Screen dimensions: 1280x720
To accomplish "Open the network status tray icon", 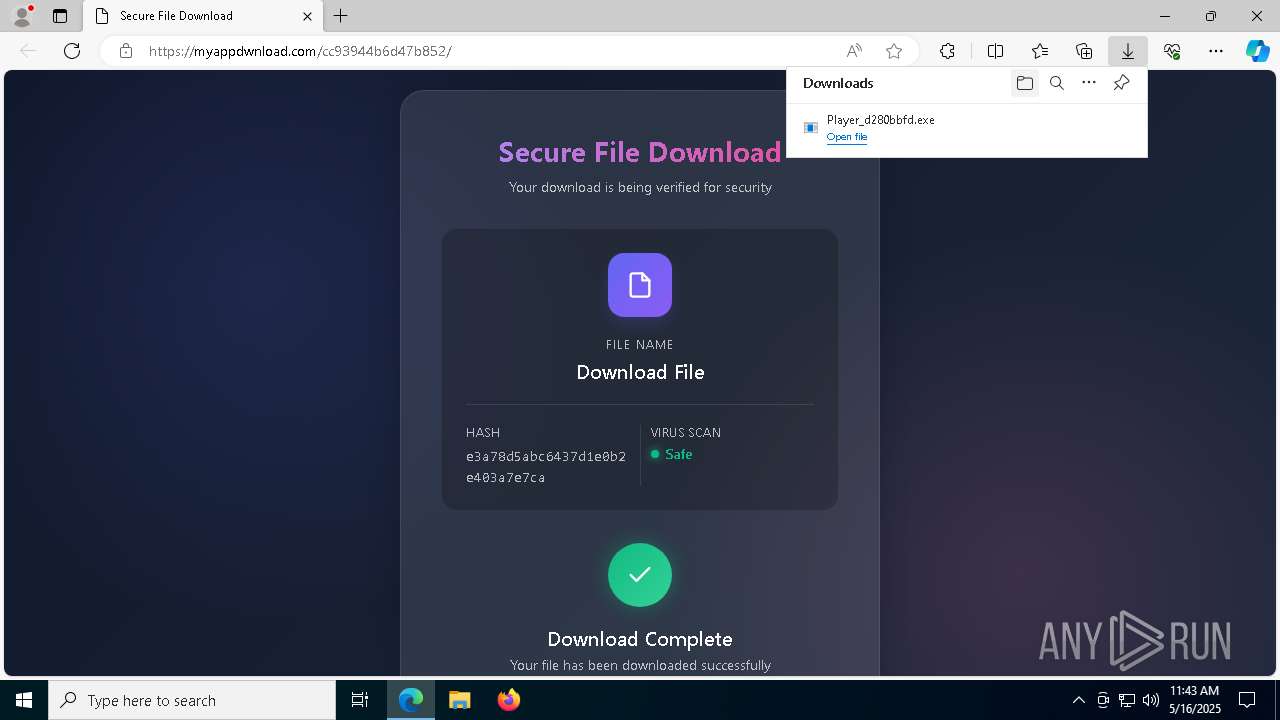I will pyautogui.click(x=1127, y=700).
